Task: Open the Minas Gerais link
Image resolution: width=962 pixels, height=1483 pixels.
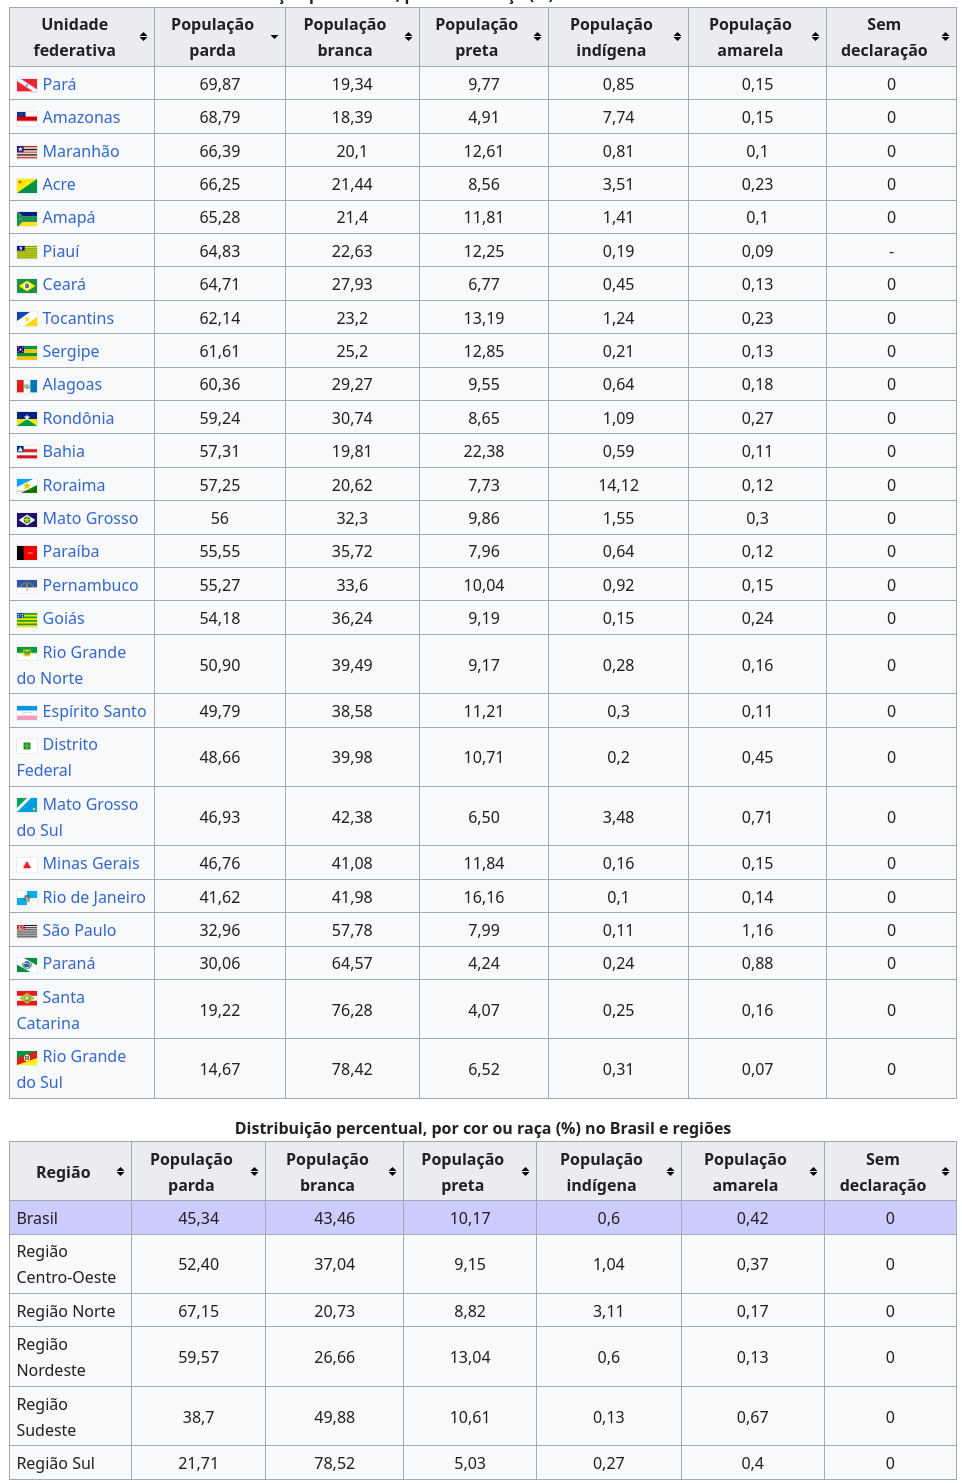Action: tap(91, 864)
